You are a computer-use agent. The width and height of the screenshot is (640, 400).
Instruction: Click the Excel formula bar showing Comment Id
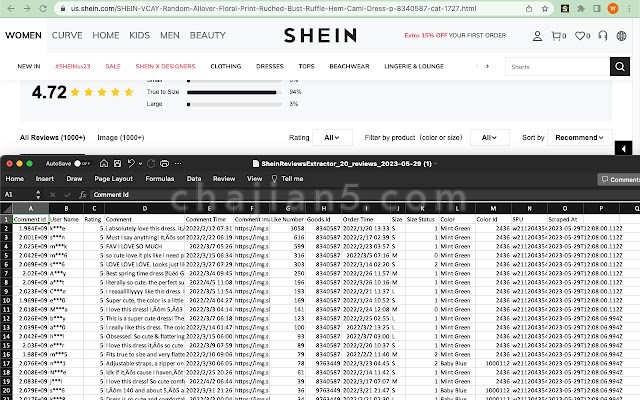[365, 195]
